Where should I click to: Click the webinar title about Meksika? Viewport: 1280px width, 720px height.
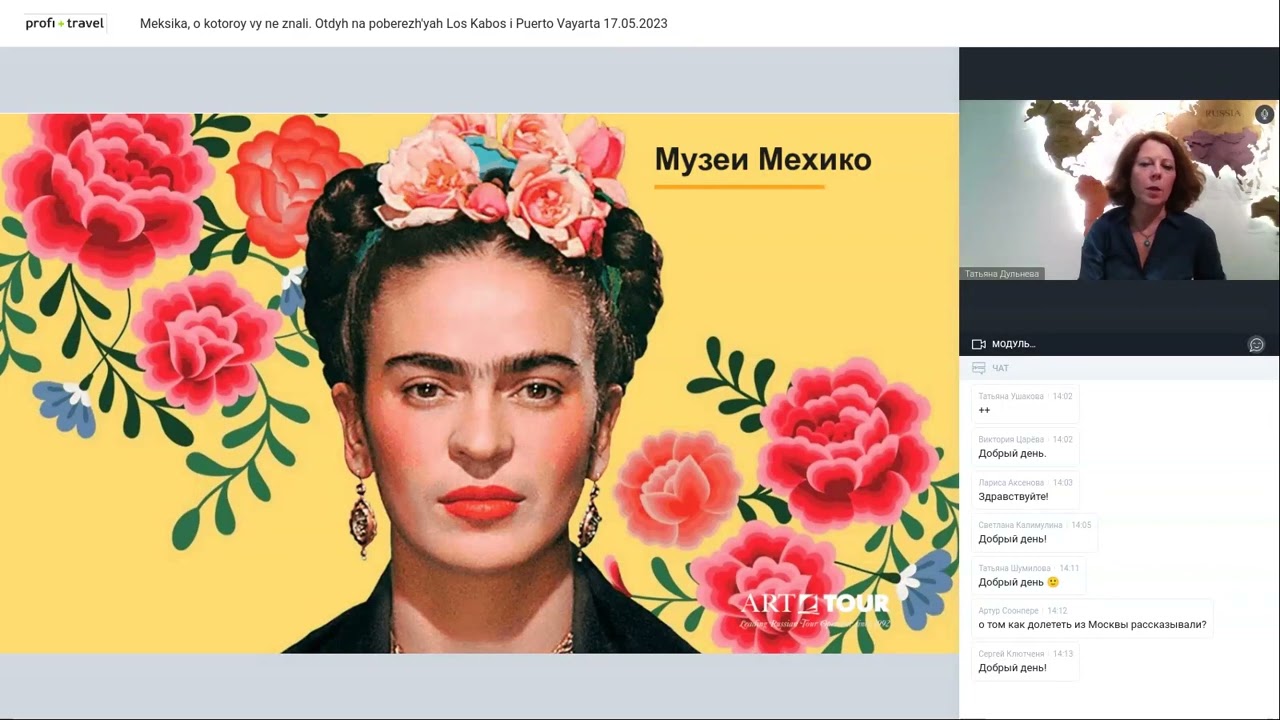pos(404,23)
